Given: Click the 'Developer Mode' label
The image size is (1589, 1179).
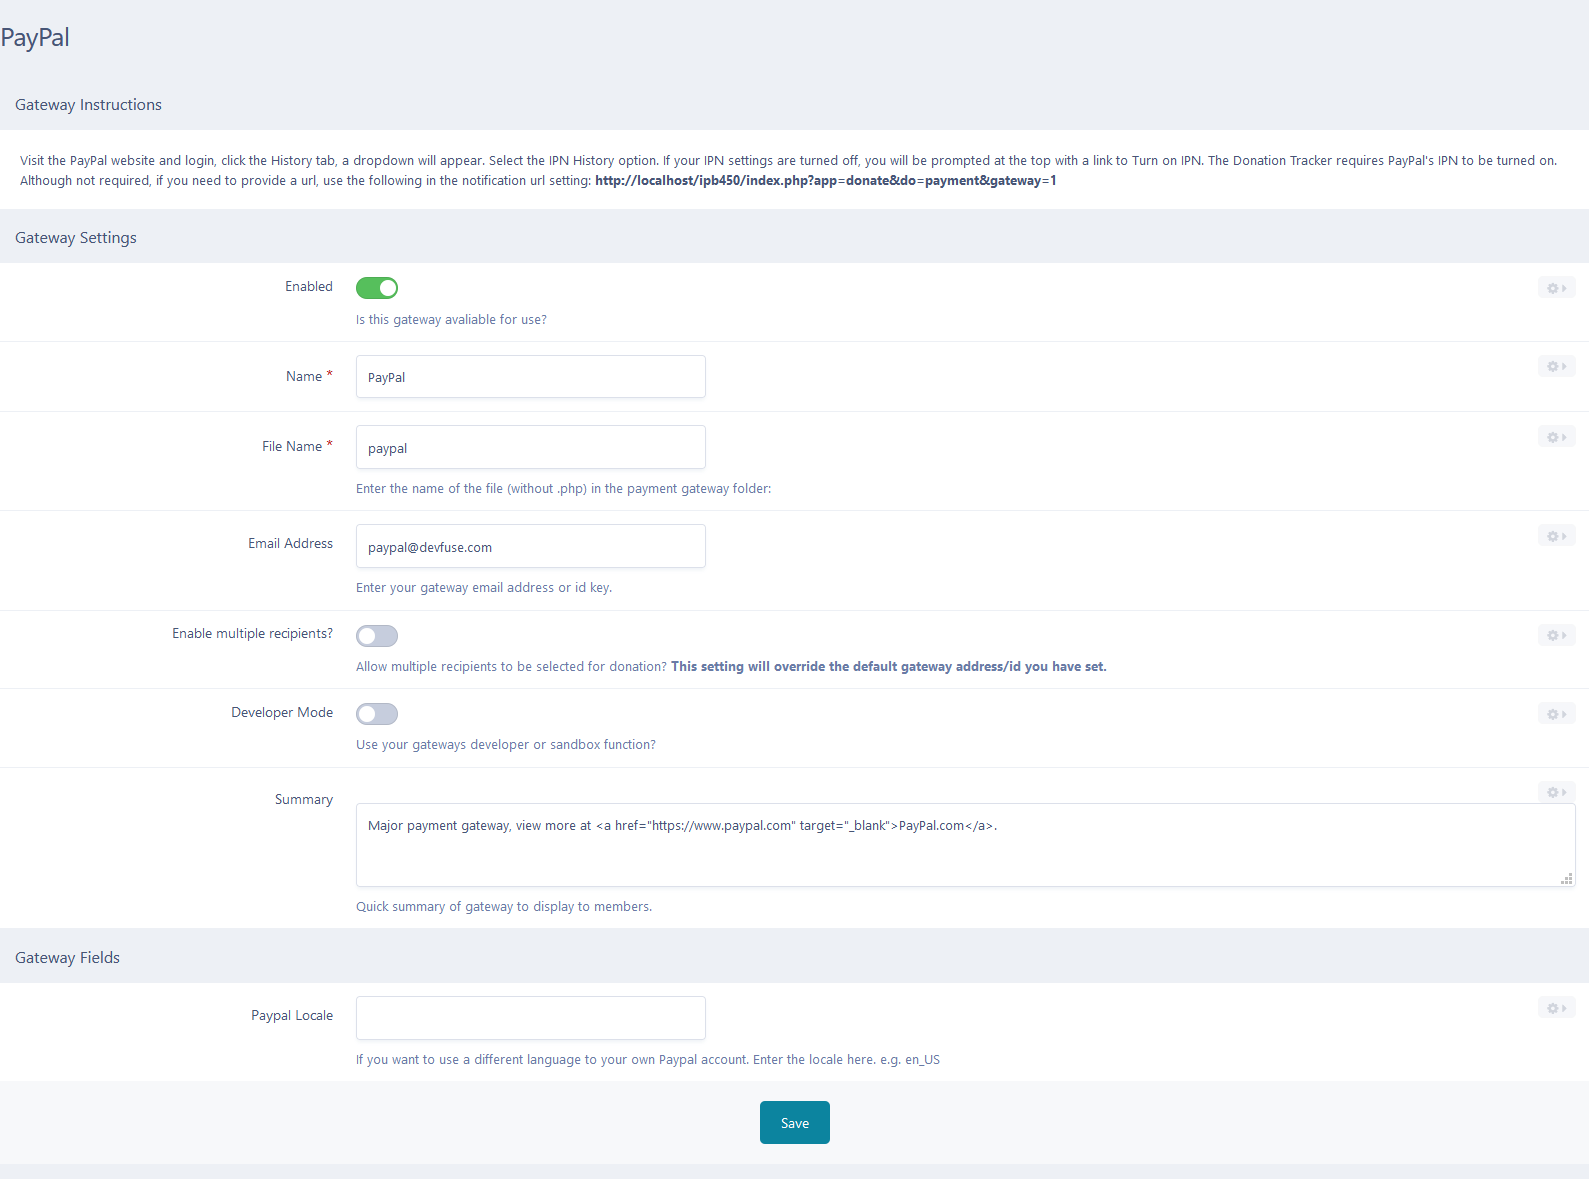Looking at the screenshot, I should pos(282,713).
